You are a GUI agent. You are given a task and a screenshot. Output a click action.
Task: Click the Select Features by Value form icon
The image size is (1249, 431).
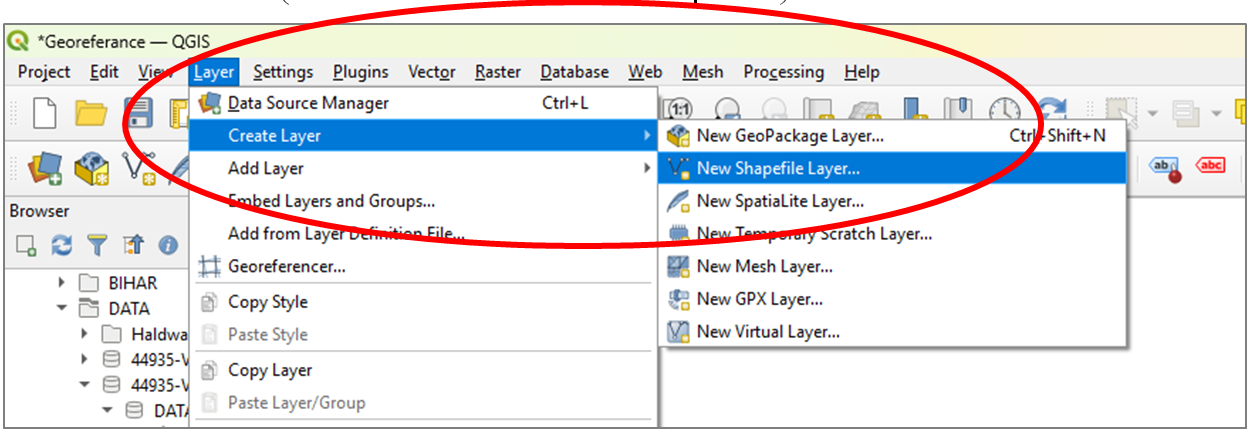[x=1186, y=113]
